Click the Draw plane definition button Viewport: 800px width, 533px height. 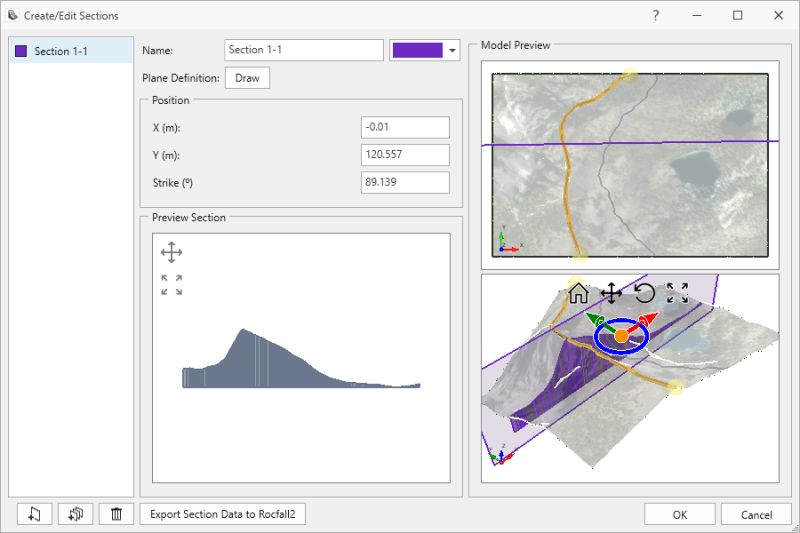point(247,78)
